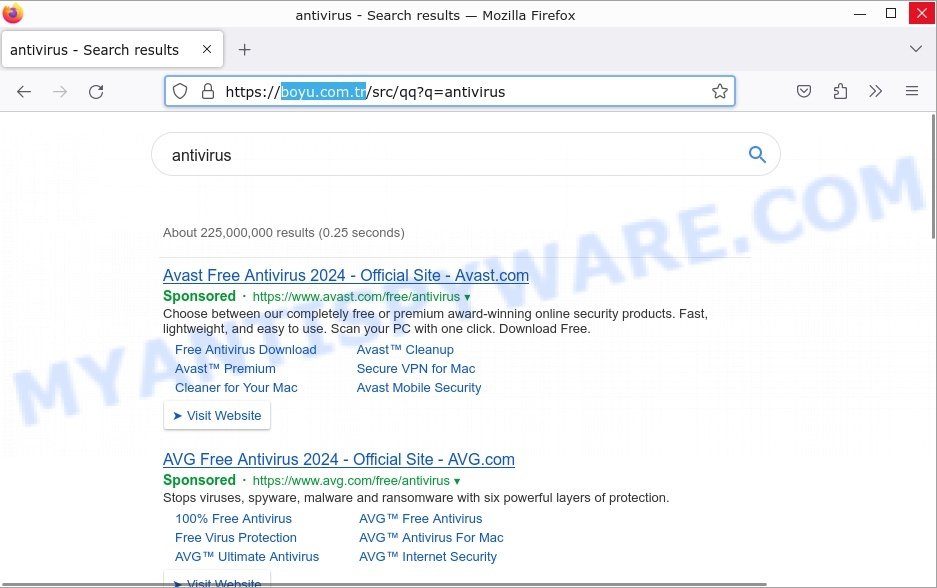Go back using the back arrow
The width and height of the screenshot is (937, 588).
[24, 91]
